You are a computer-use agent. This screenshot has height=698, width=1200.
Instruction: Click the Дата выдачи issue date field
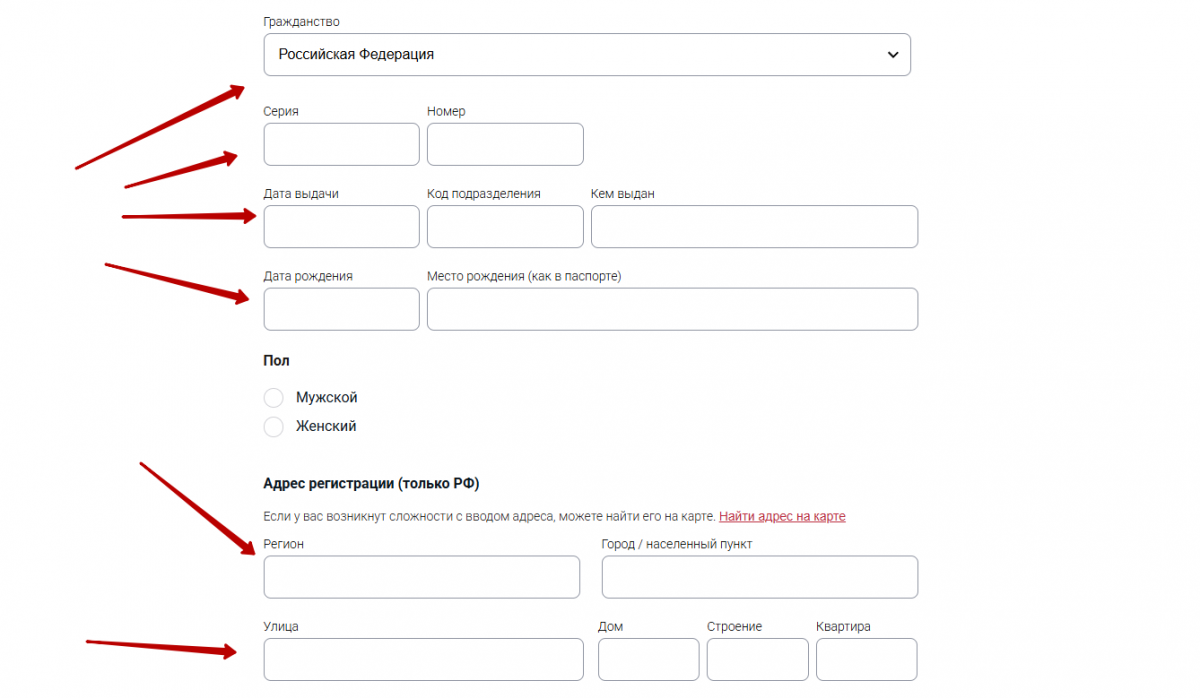tap(341, 227)
